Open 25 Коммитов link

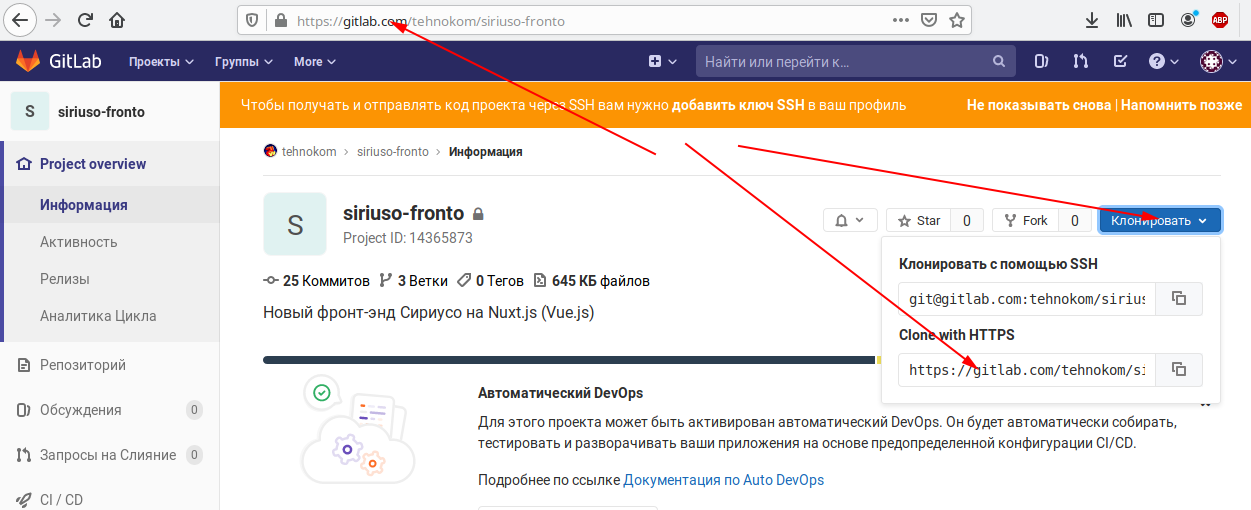pos(316,281)
